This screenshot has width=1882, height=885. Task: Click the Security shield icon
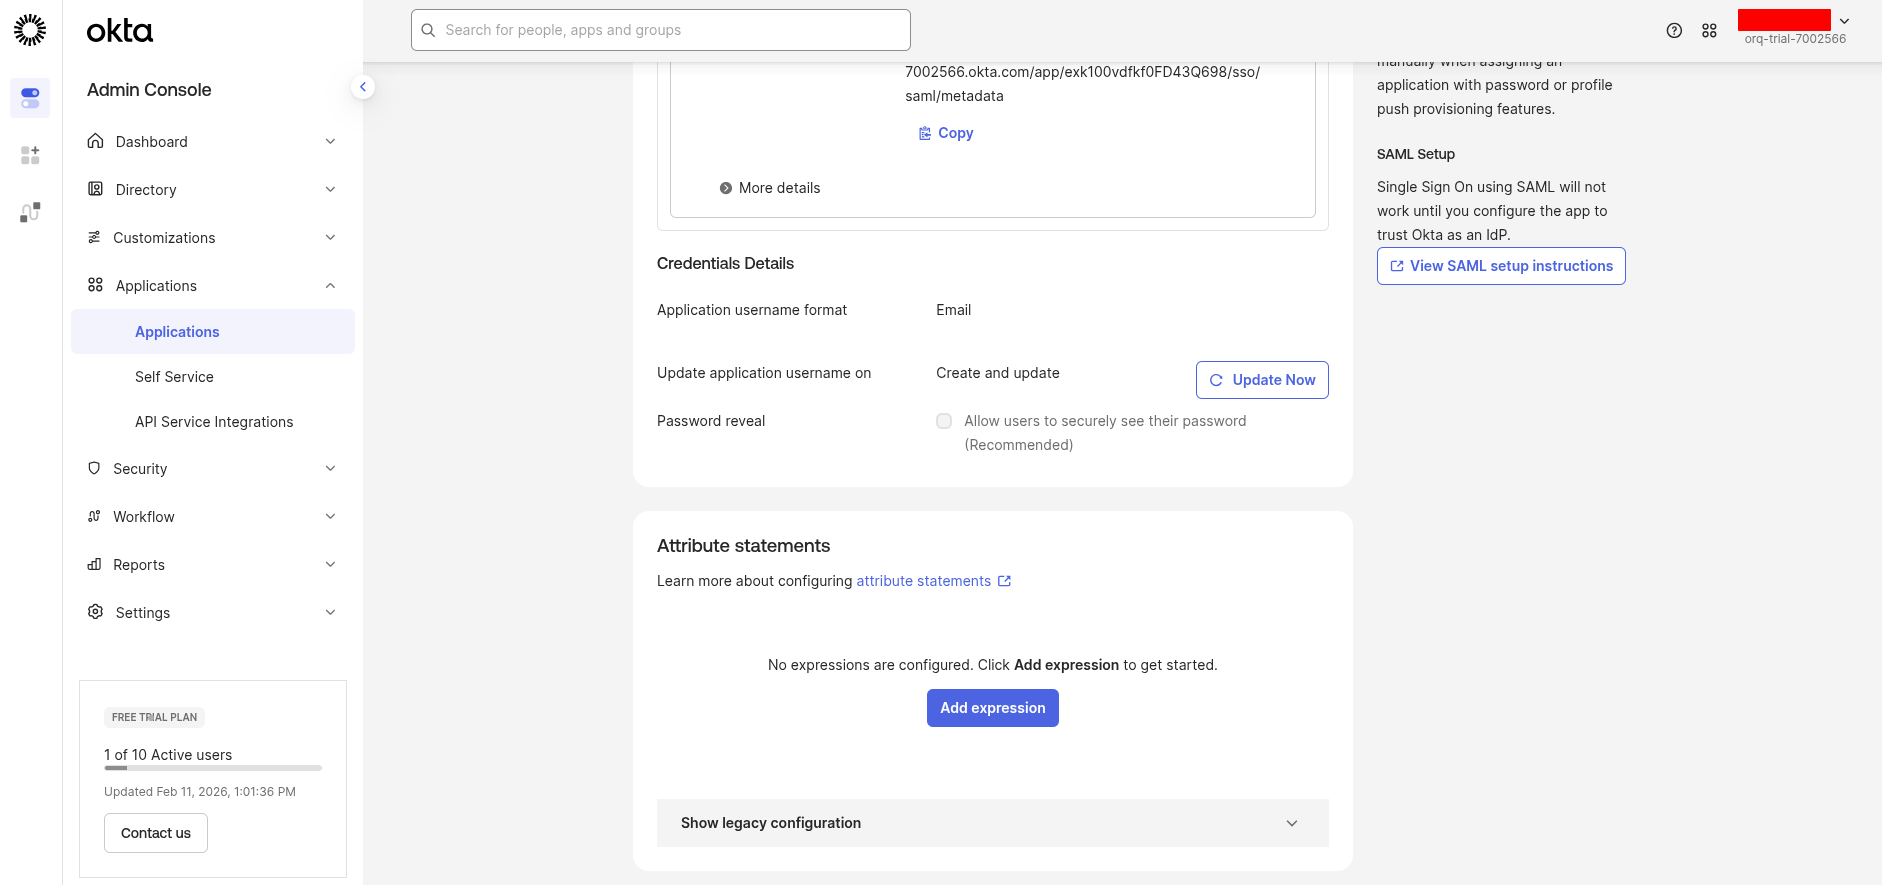pyautogui.click(x=94, y=468)
